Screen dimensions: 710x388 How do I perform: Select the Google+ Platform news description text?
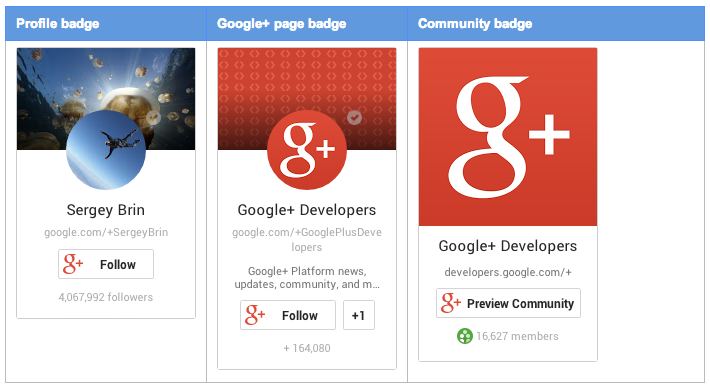(x=307, y=278)
